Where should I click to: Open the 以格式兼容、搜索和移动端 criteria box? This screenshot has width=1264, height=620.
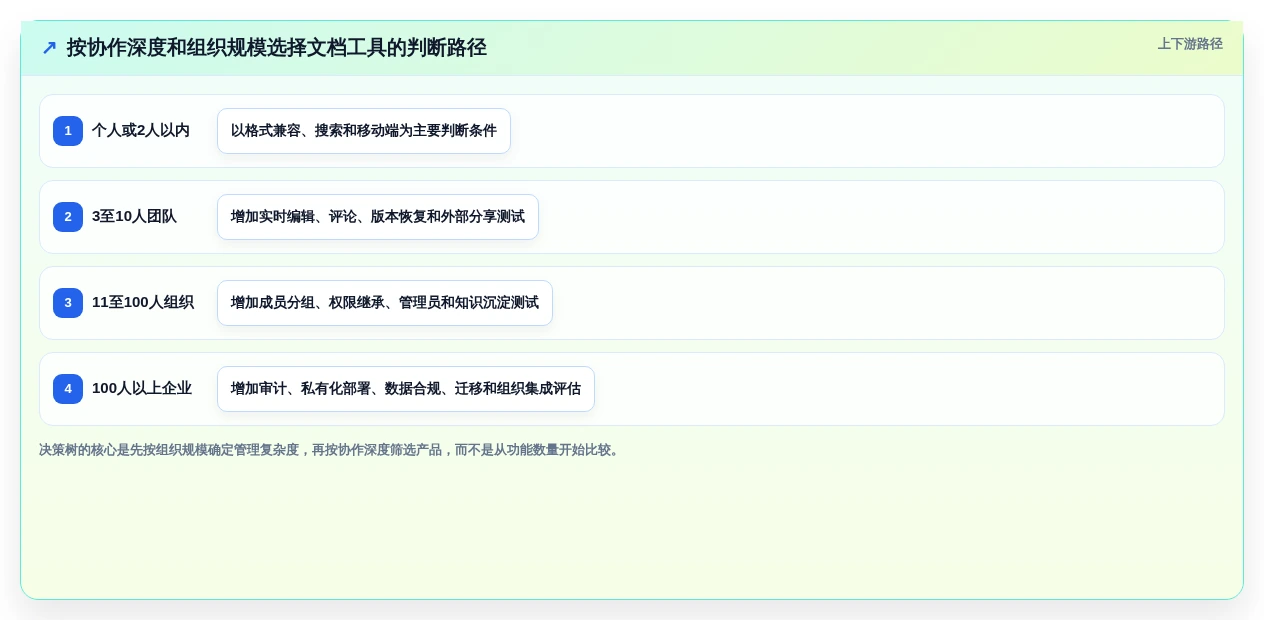(364, 131)
